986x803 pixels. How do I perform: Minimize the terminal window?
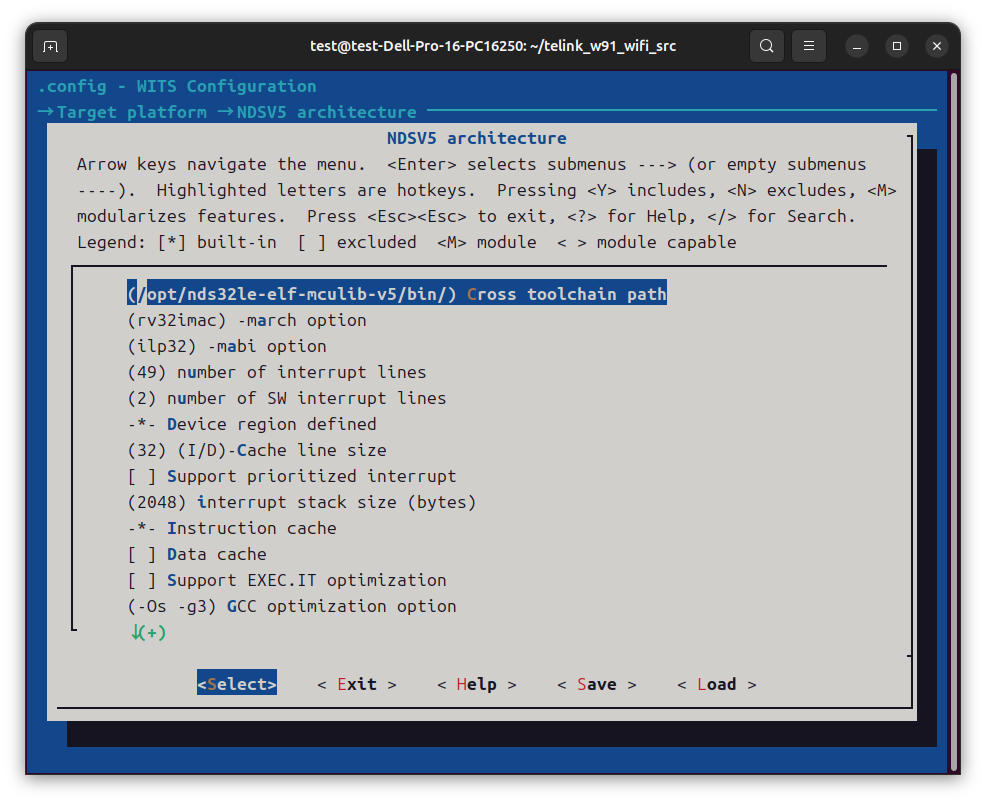click(856, 47)
